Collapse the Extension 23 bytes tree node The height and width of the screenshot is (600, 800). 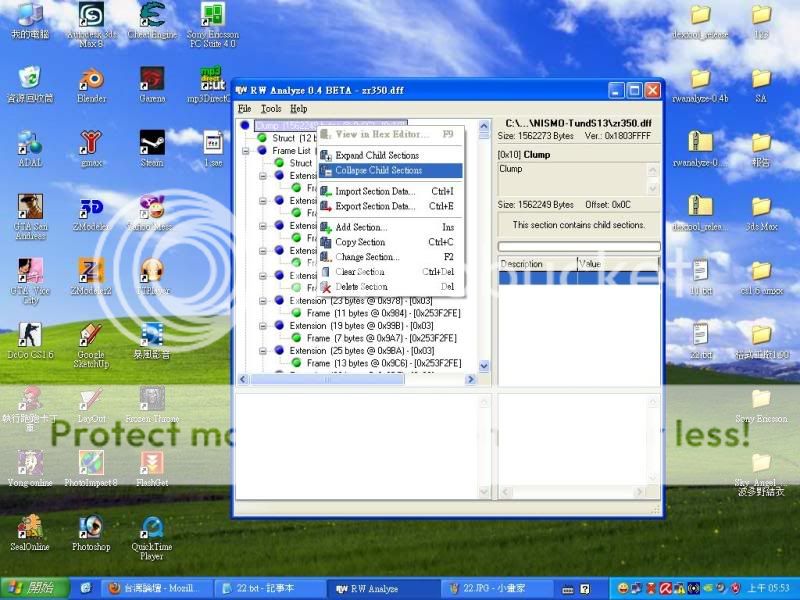264,301
